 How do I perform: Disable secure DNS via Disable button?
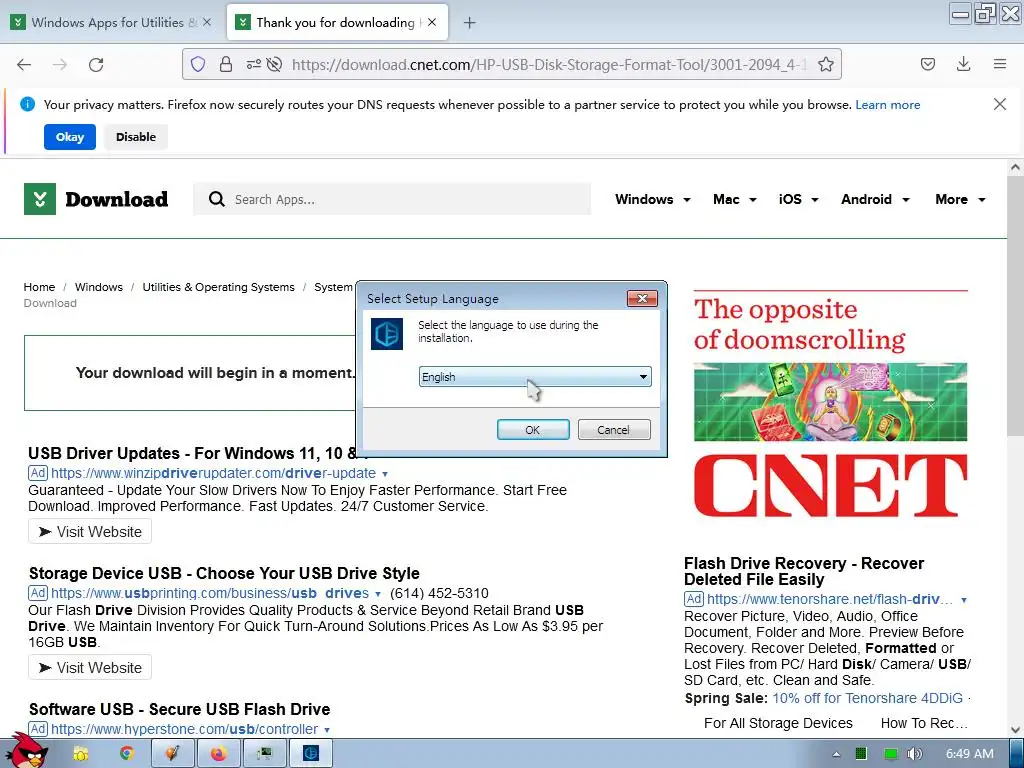(136, 137)
